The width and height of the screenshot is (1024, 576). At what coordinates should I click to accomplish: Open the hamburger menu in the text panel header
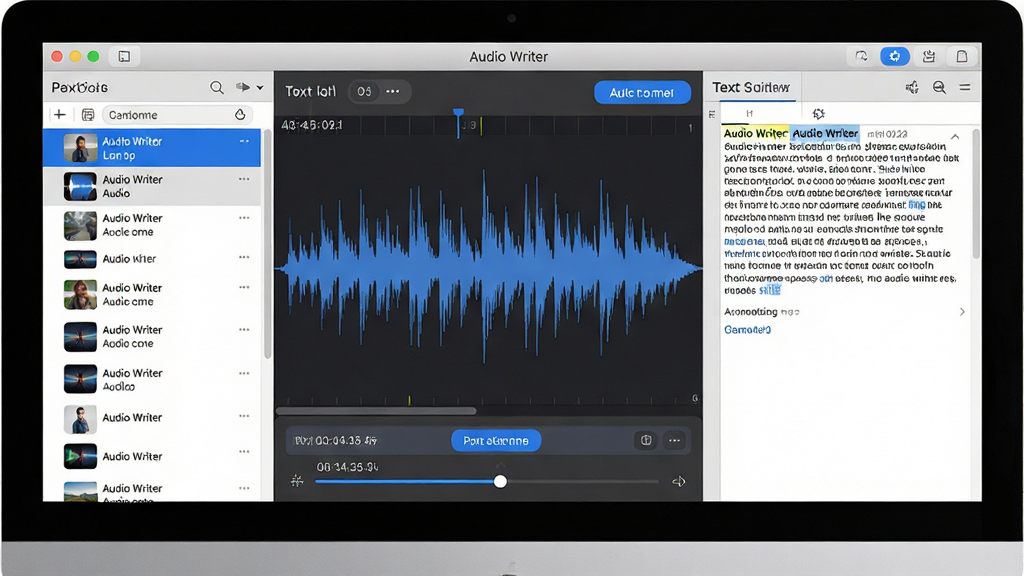965,88
